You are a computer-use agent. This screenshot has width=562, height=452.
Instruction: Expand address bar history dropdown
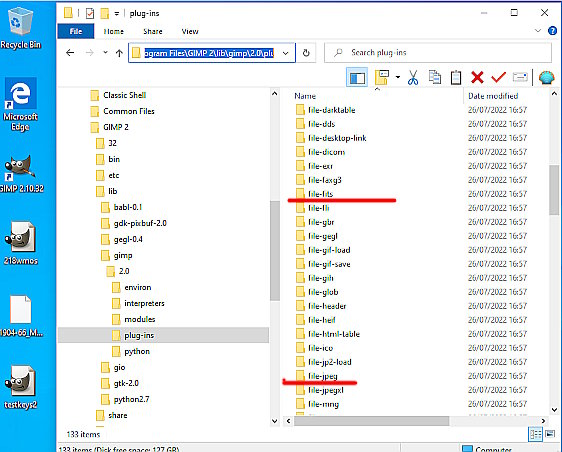click(285, 53)
